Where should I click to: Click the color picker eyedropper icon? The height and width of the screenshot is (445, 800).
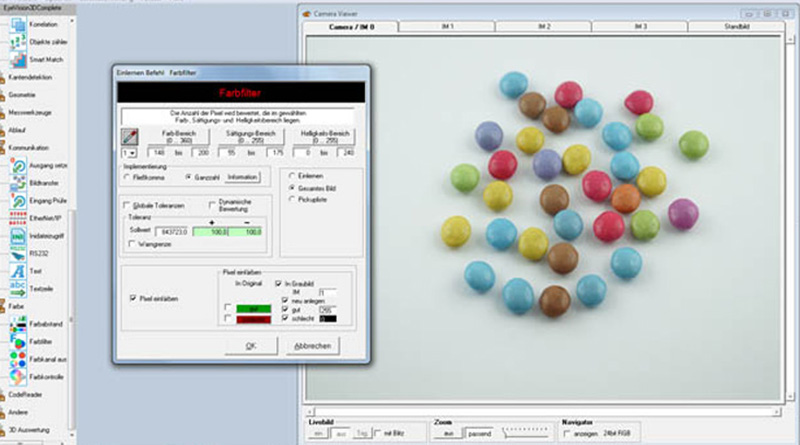coord(128,137)
